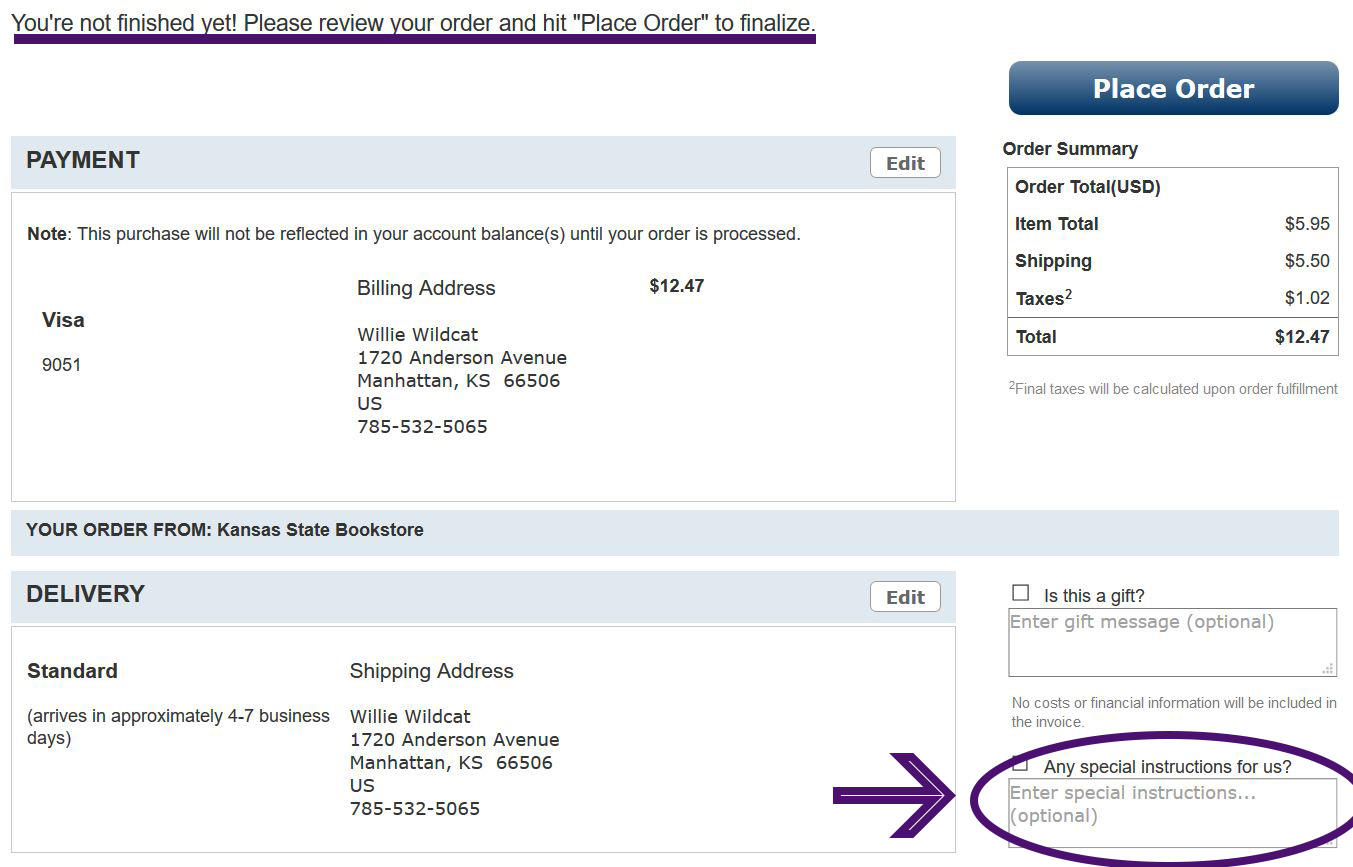Click the Place Order button
Viewport: 1353px width, 867px height.
1172,88
